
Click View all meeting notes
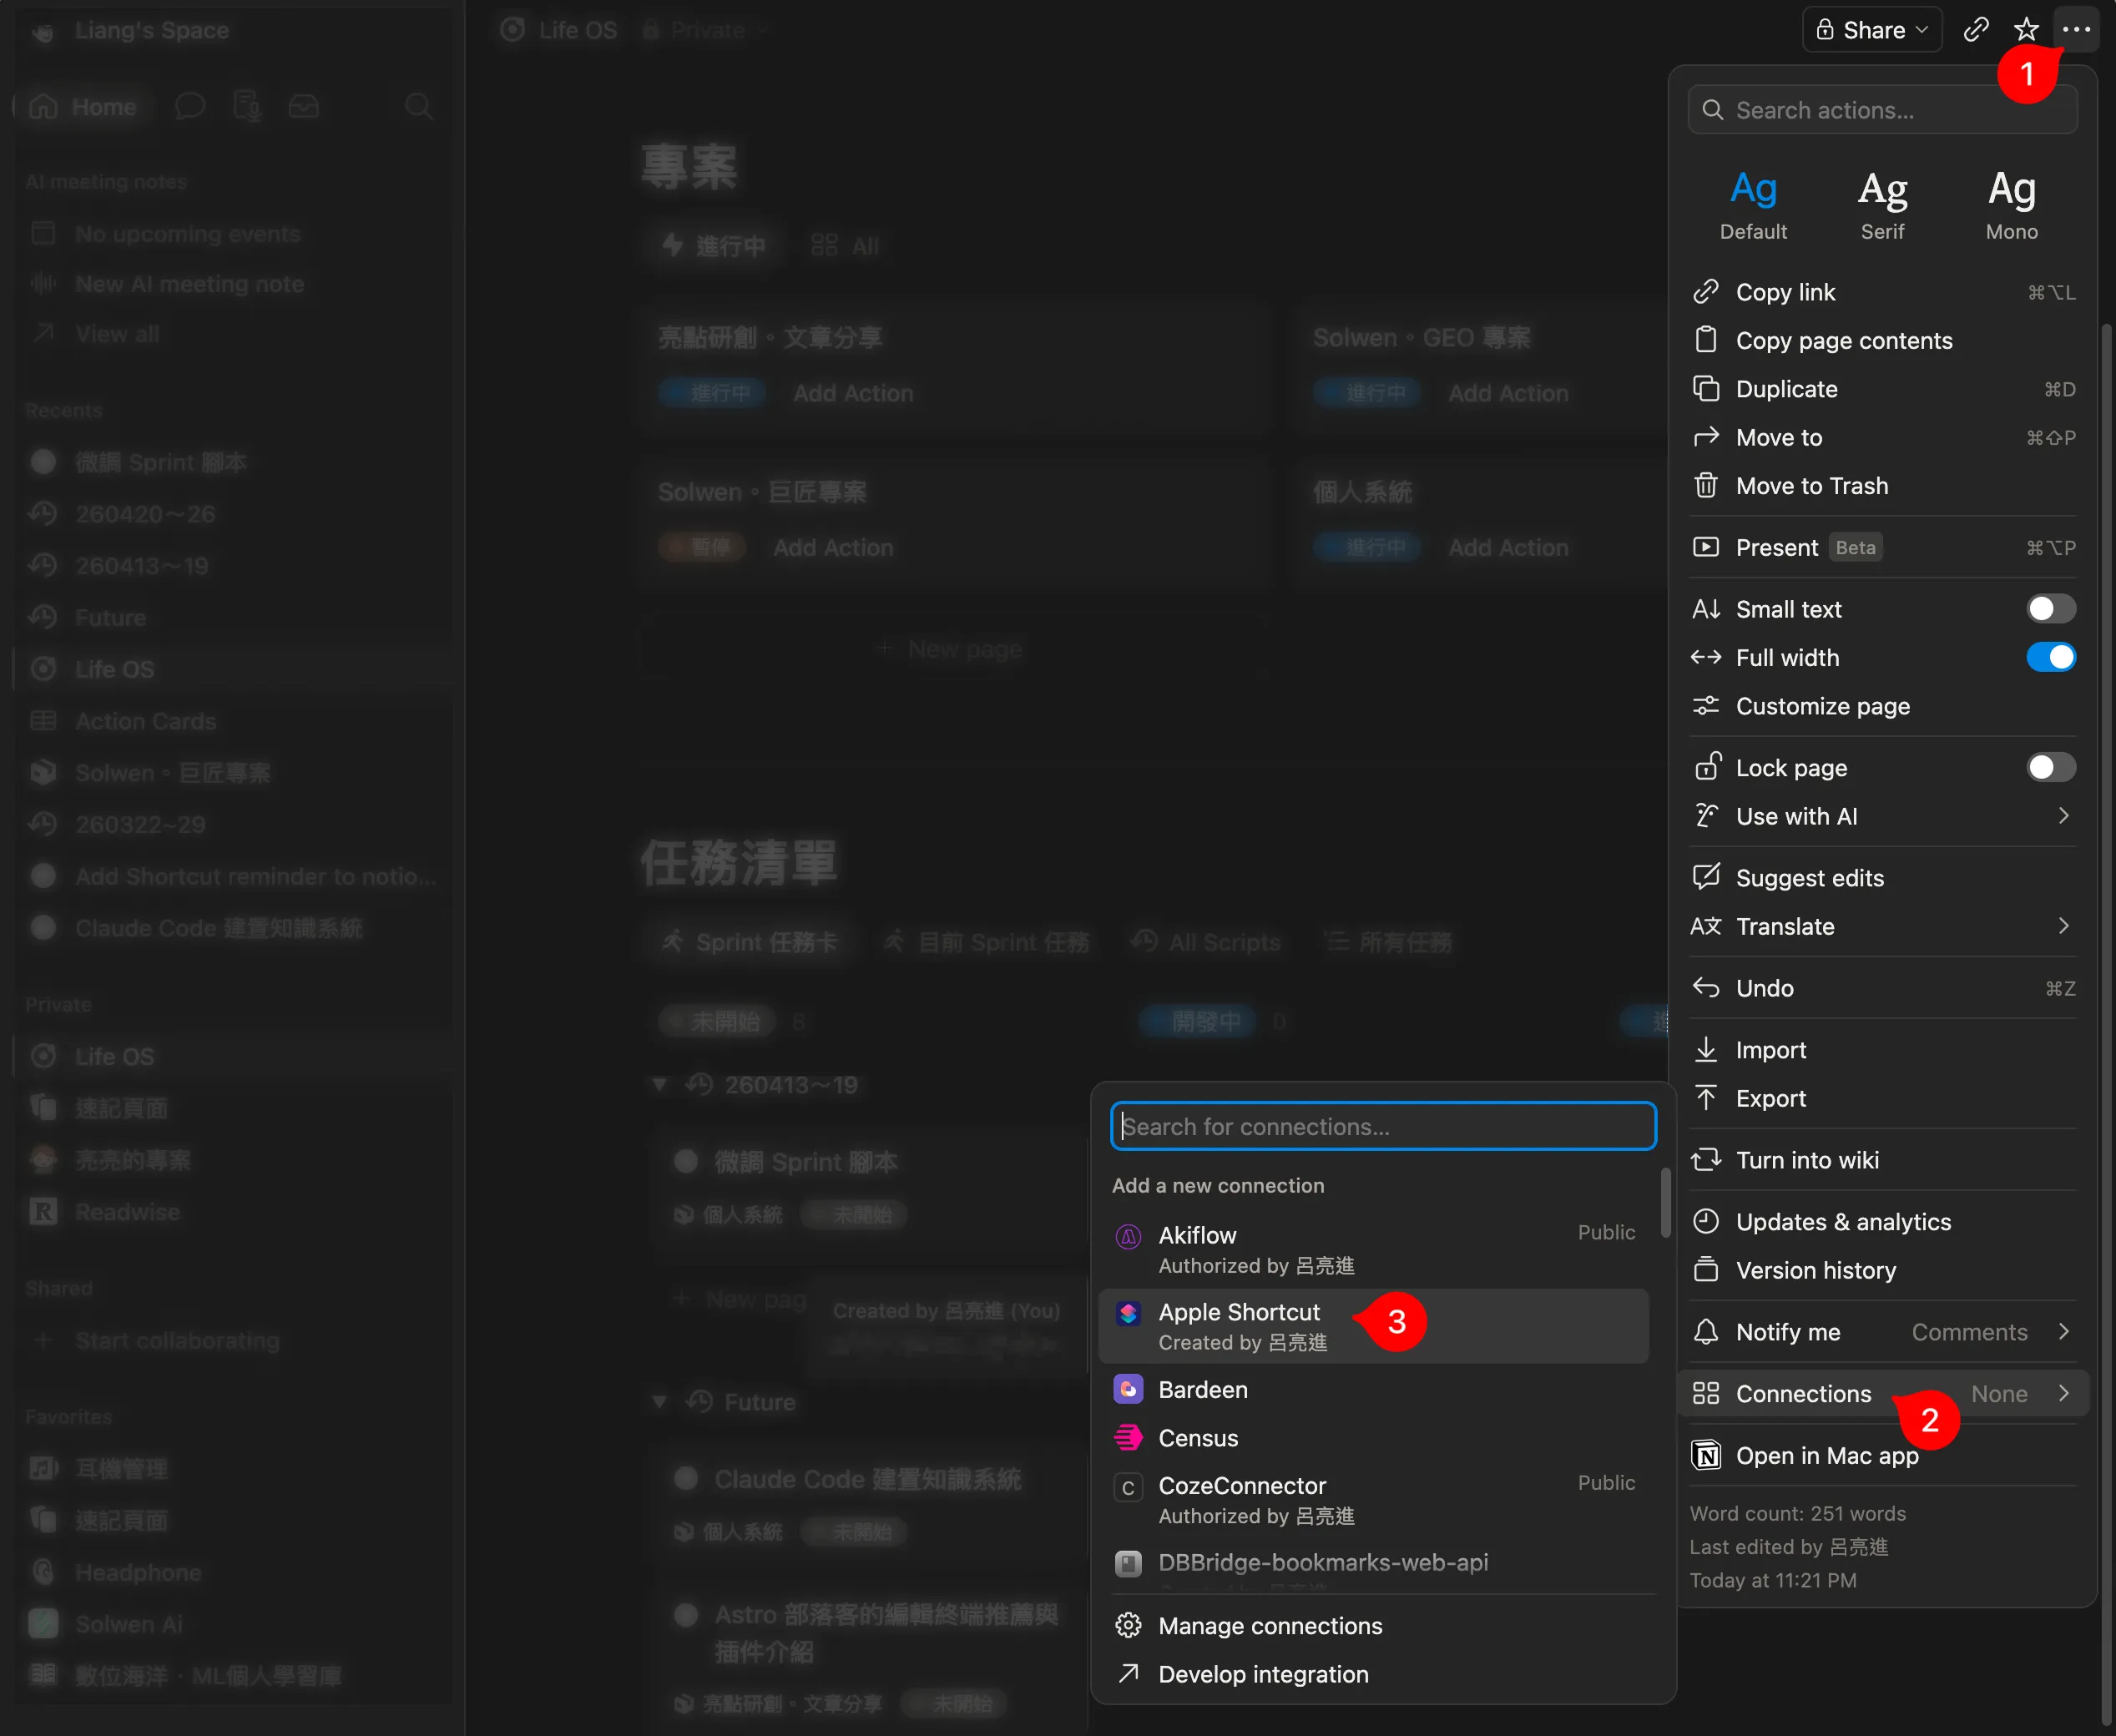232,334
